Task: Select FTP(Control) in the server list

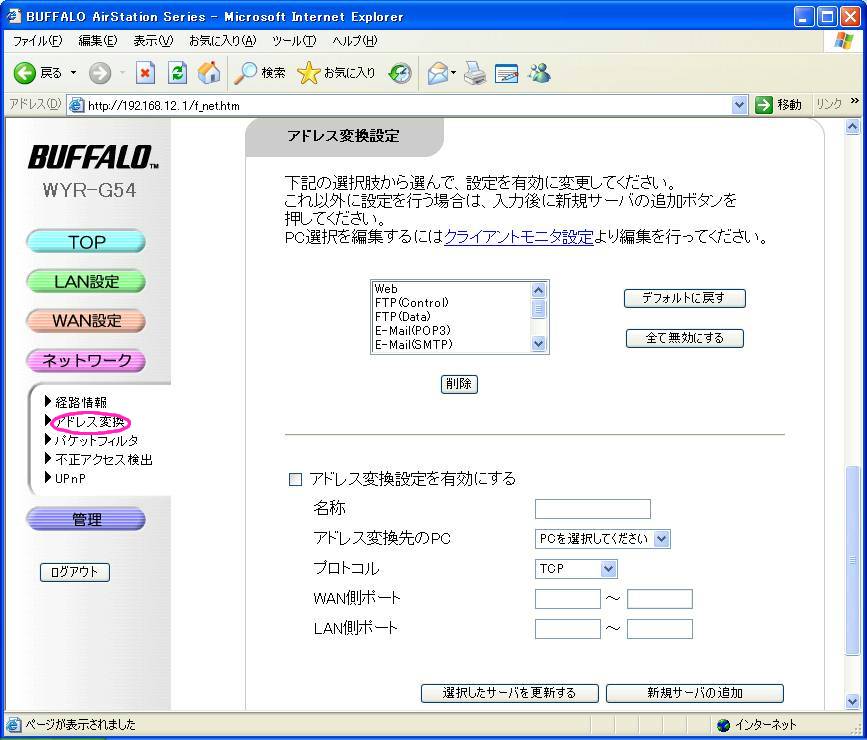Action: [412, 302]
